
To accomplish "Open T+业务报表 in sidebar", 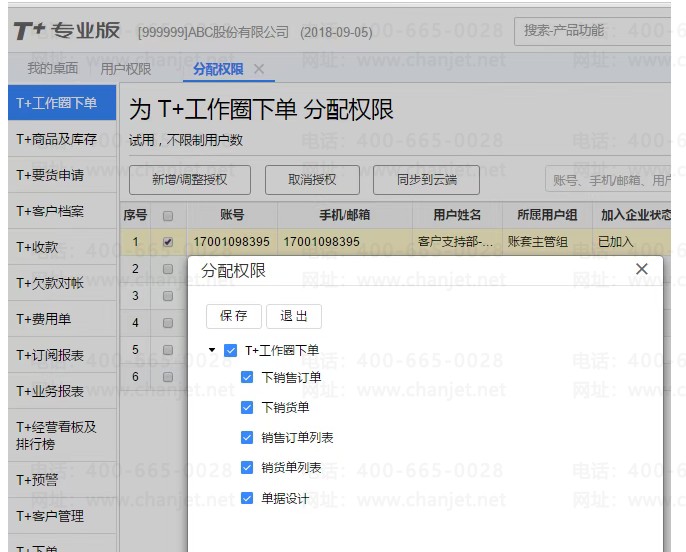I will tap(62, 391).
